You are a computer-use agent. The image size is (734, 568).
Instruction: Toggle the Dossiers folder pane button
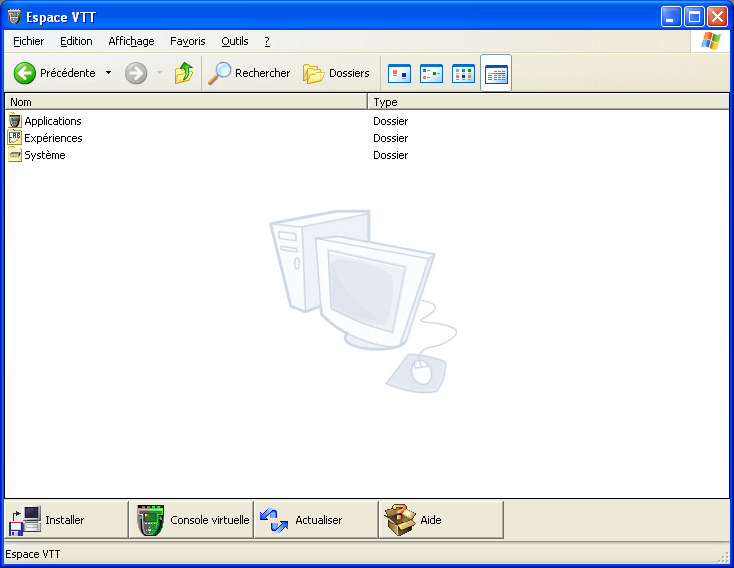coord(336,73)
